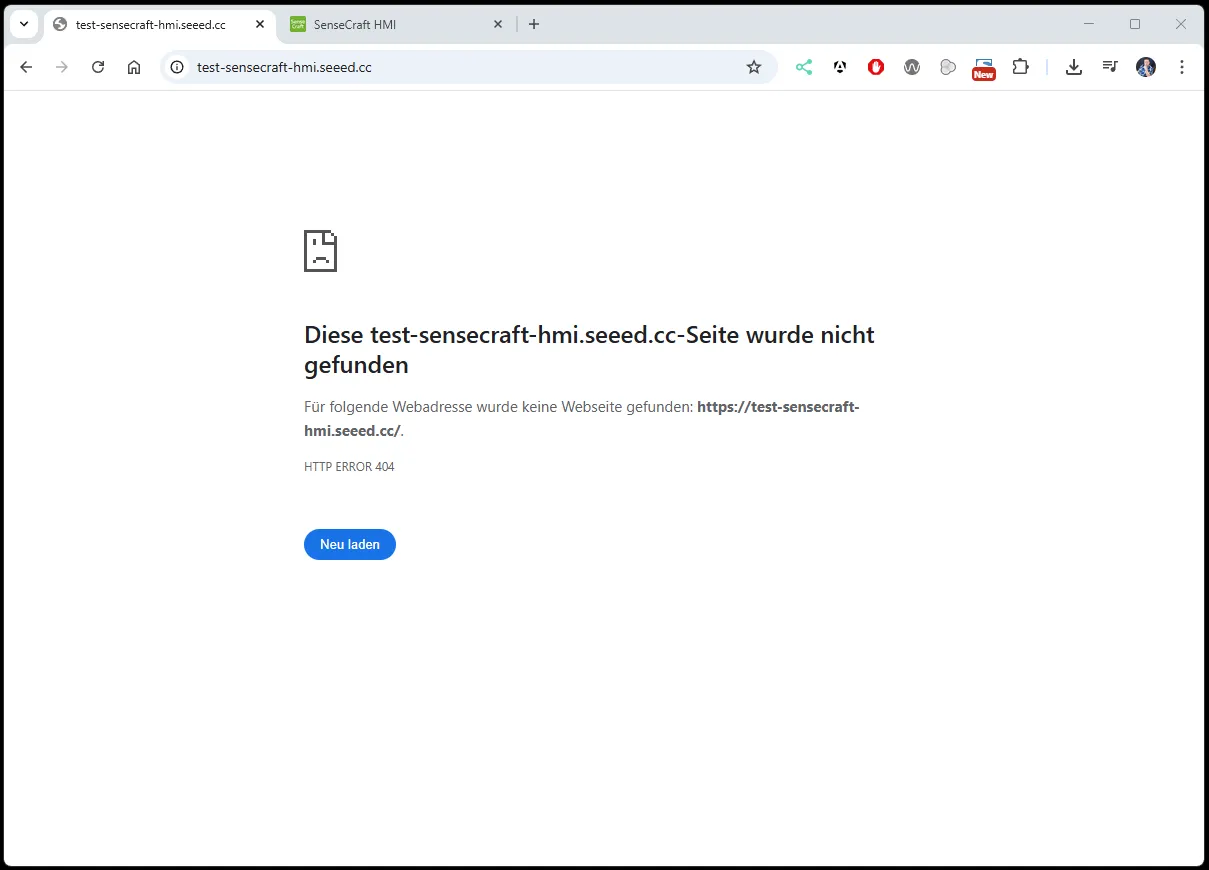This screenshot has height=870, width=1209.
Task: Open the red stop-hand ad blocker extension
Action: [876, 67]
